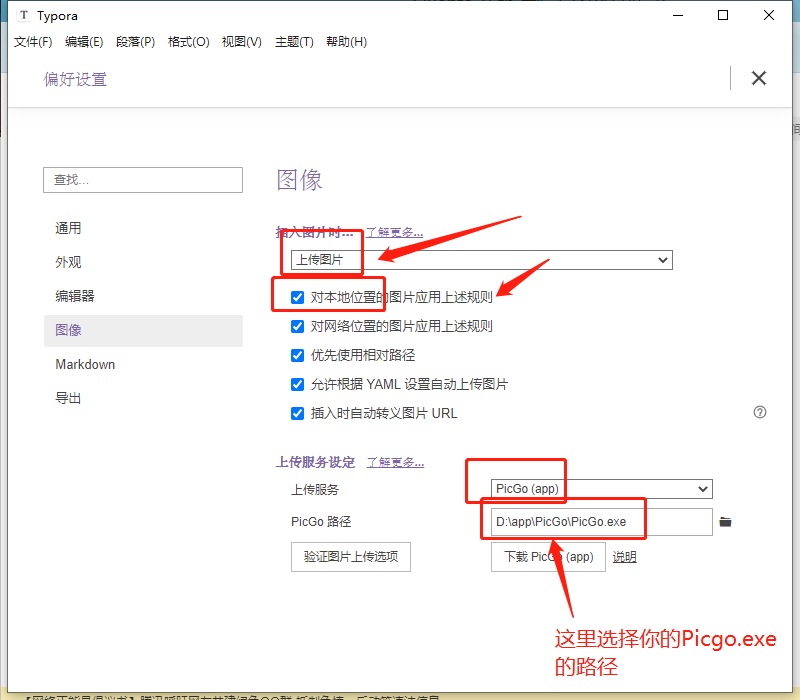Uncheck 优先使用相对路径 option
The height and width of the screenshot is (700, 800).
point(297,355)
